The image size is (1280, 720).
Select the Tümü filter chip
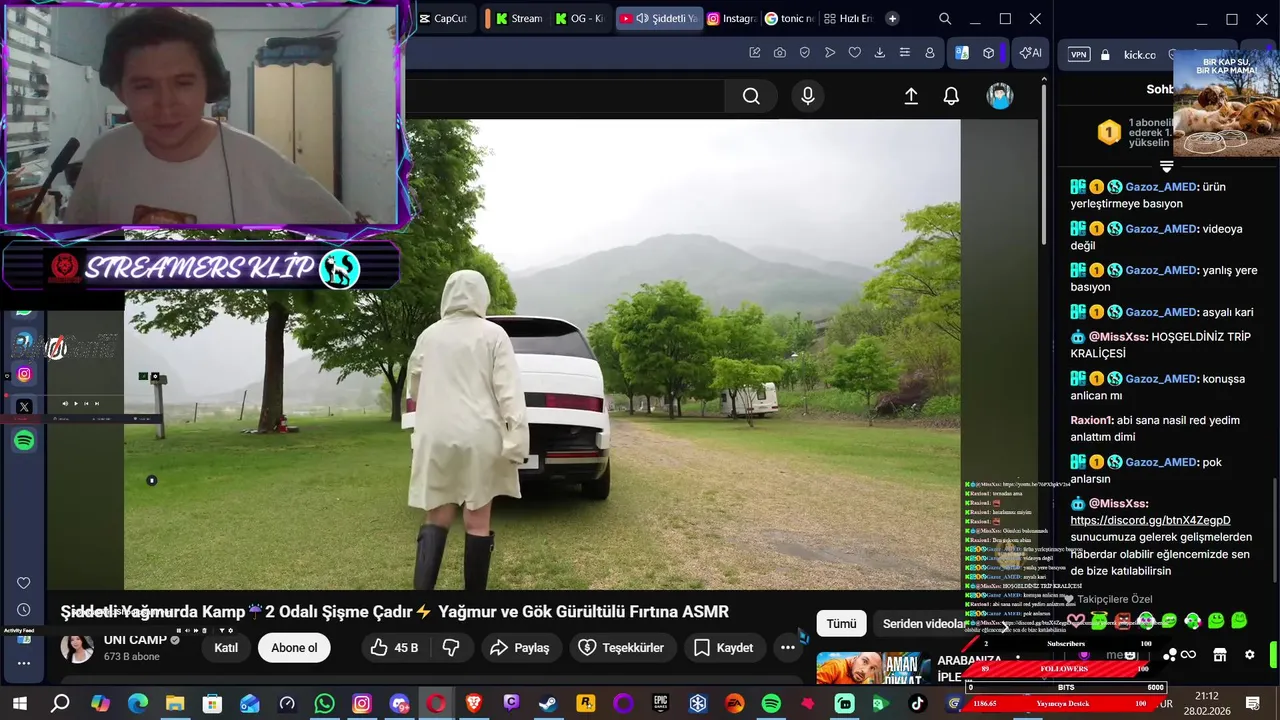click(841, 624)
